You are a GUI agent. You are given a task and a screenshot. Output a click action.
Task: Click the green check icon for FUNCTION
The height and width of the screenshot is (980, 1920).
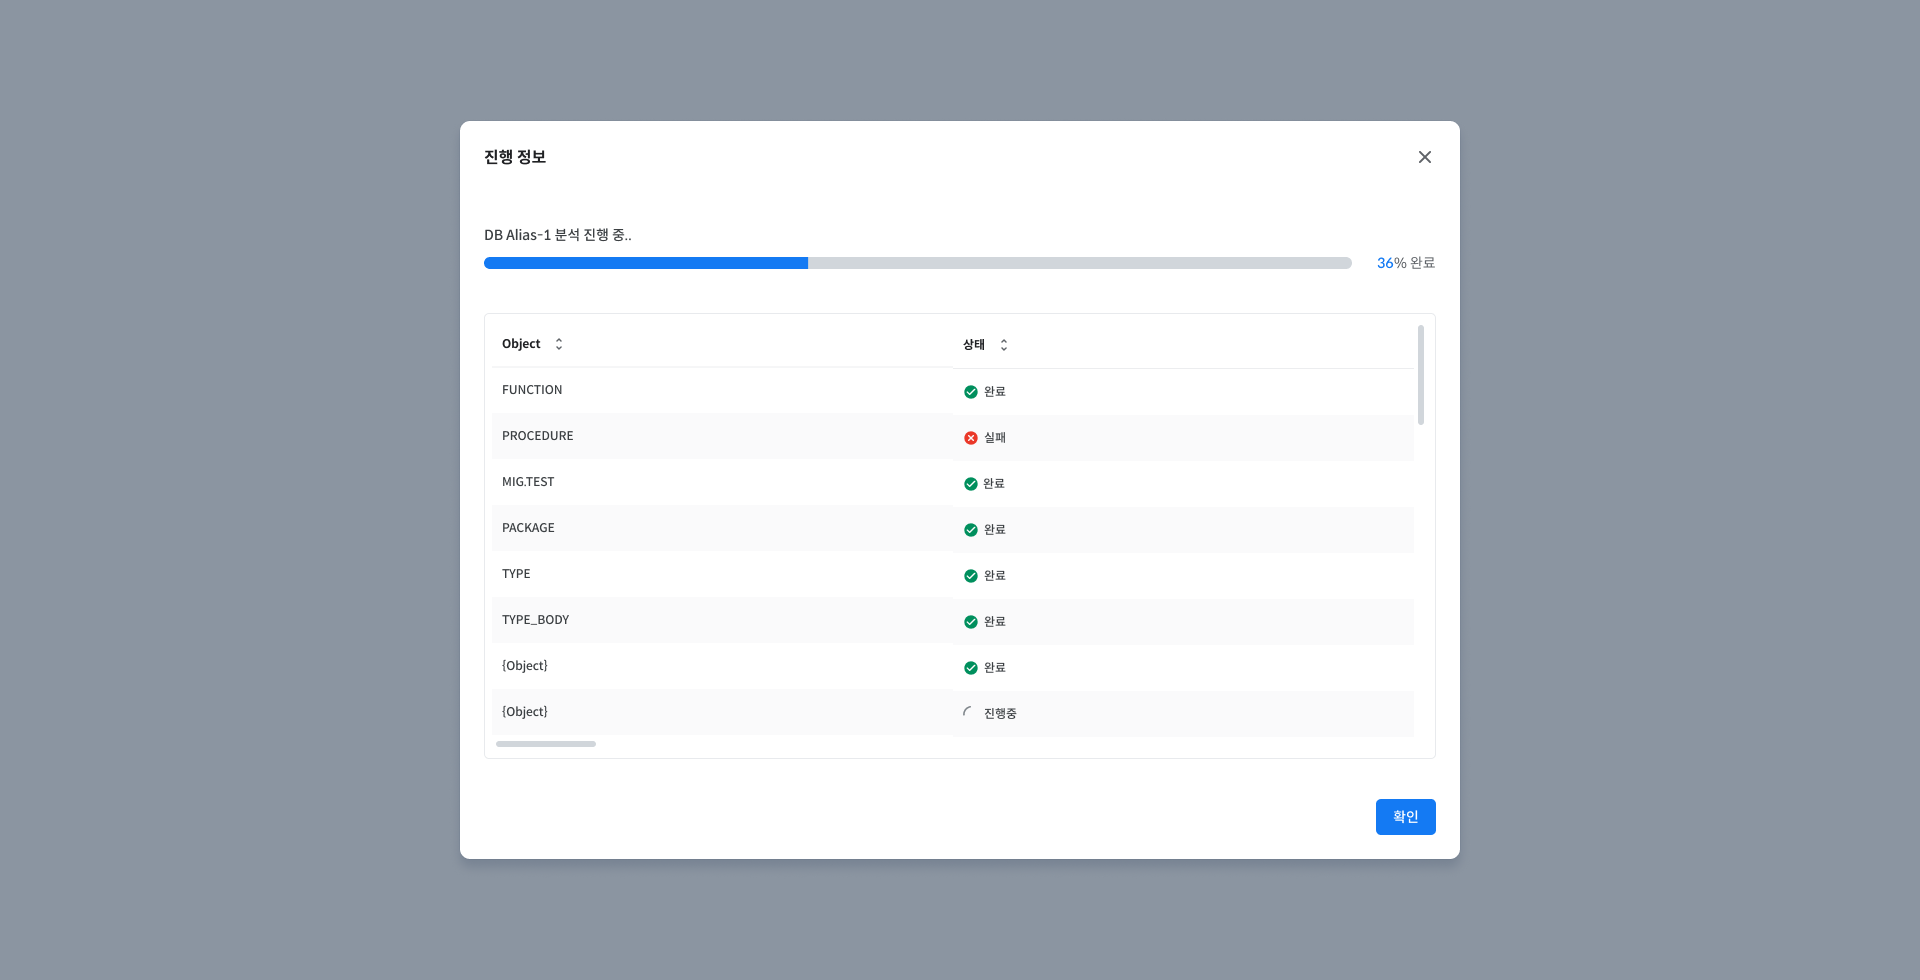pyautogui.click(x=970, y=392)
